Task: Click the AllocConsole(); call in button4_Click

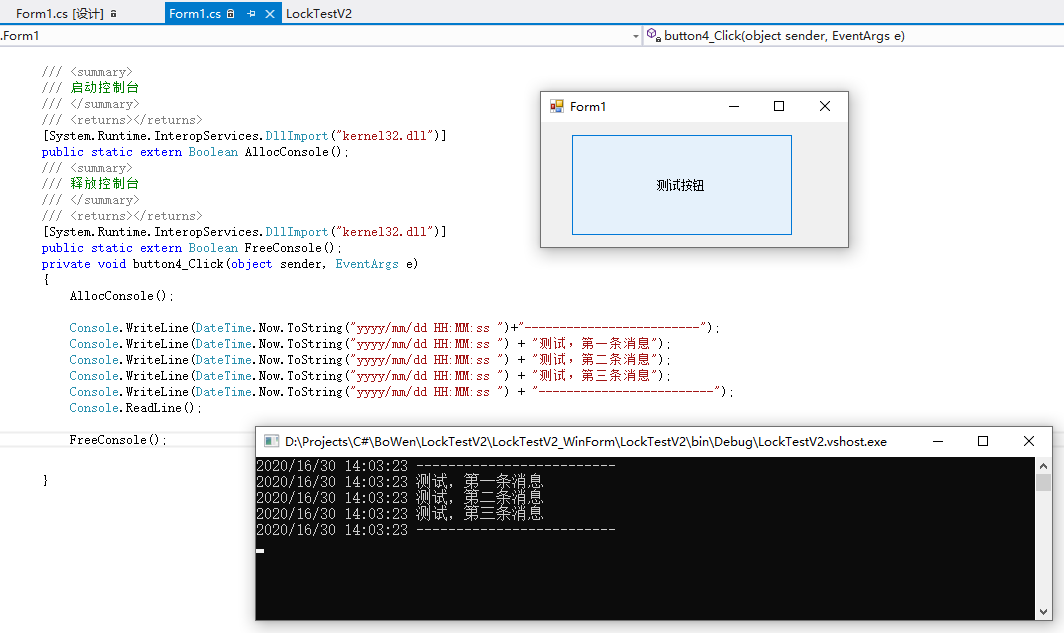Action: (x=121, y=296)
